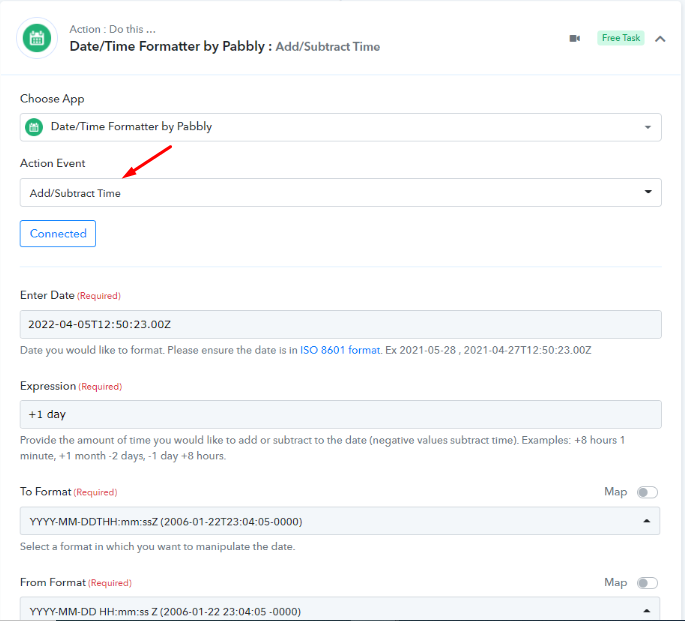Collapse the action step with chevron-up
685x621 pixels.
[x=660, y=39]
